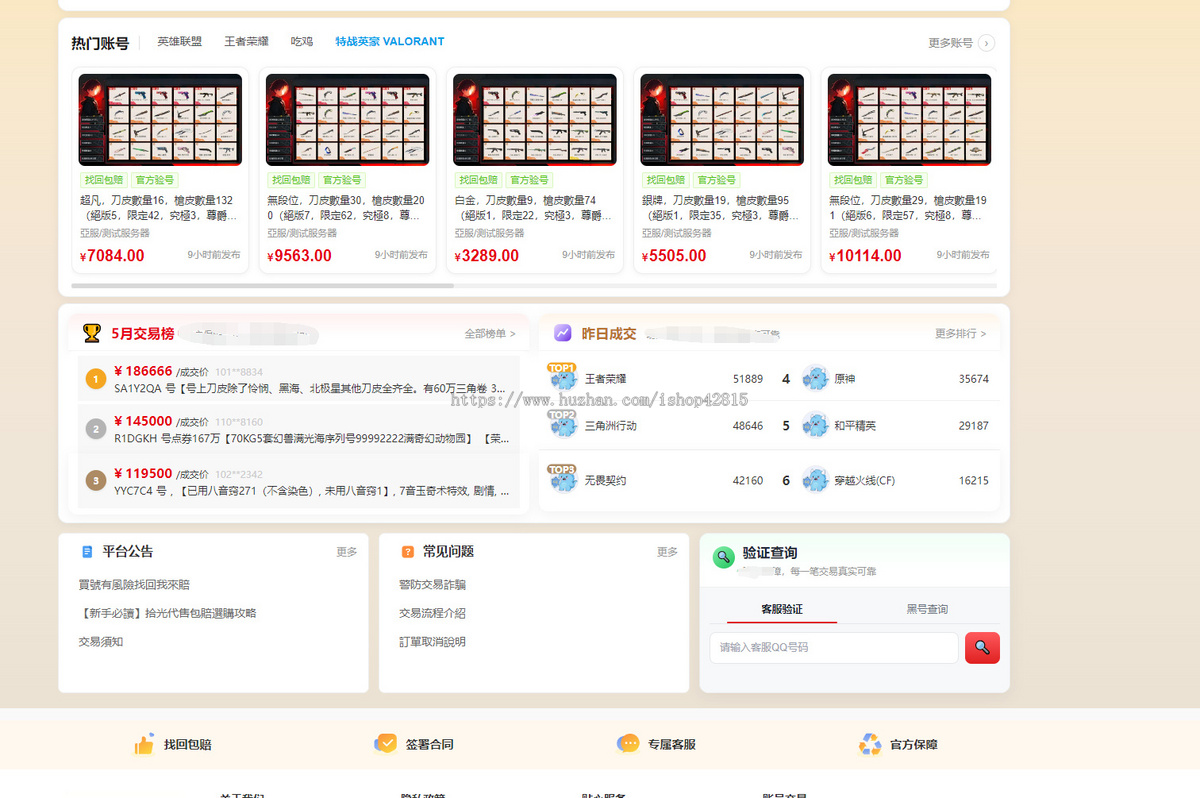Click the contract icon beside 签署合同
Image resolution: width=1200 pixels, height=798 pixels.
385,744
